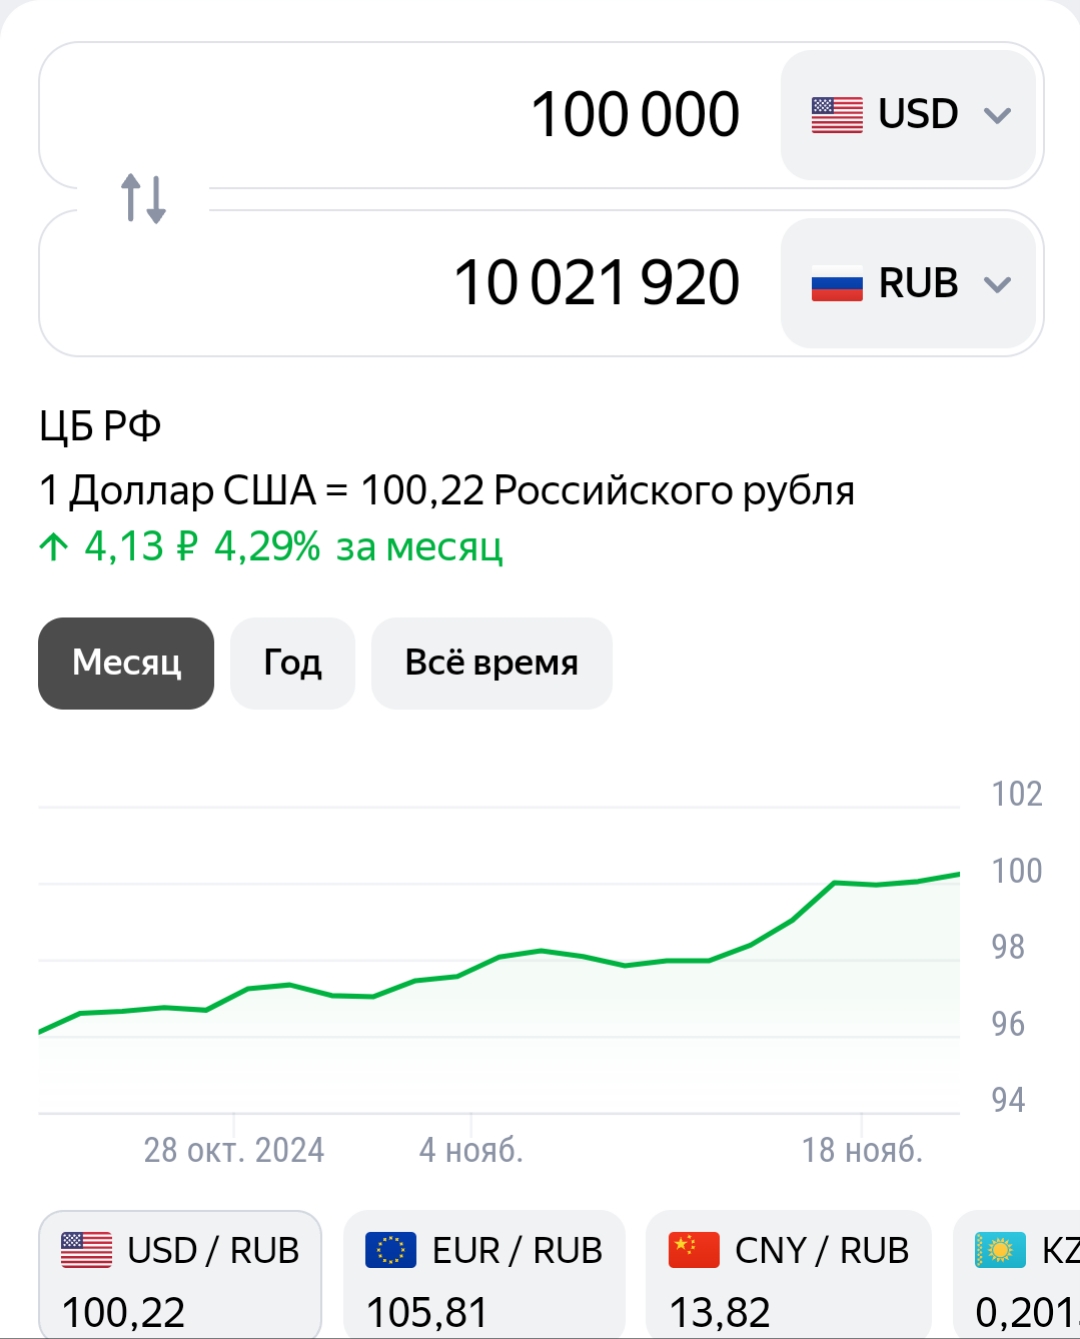Click the US flag icon in the USD selector
1080x1339 pixels.
point(837,115)
